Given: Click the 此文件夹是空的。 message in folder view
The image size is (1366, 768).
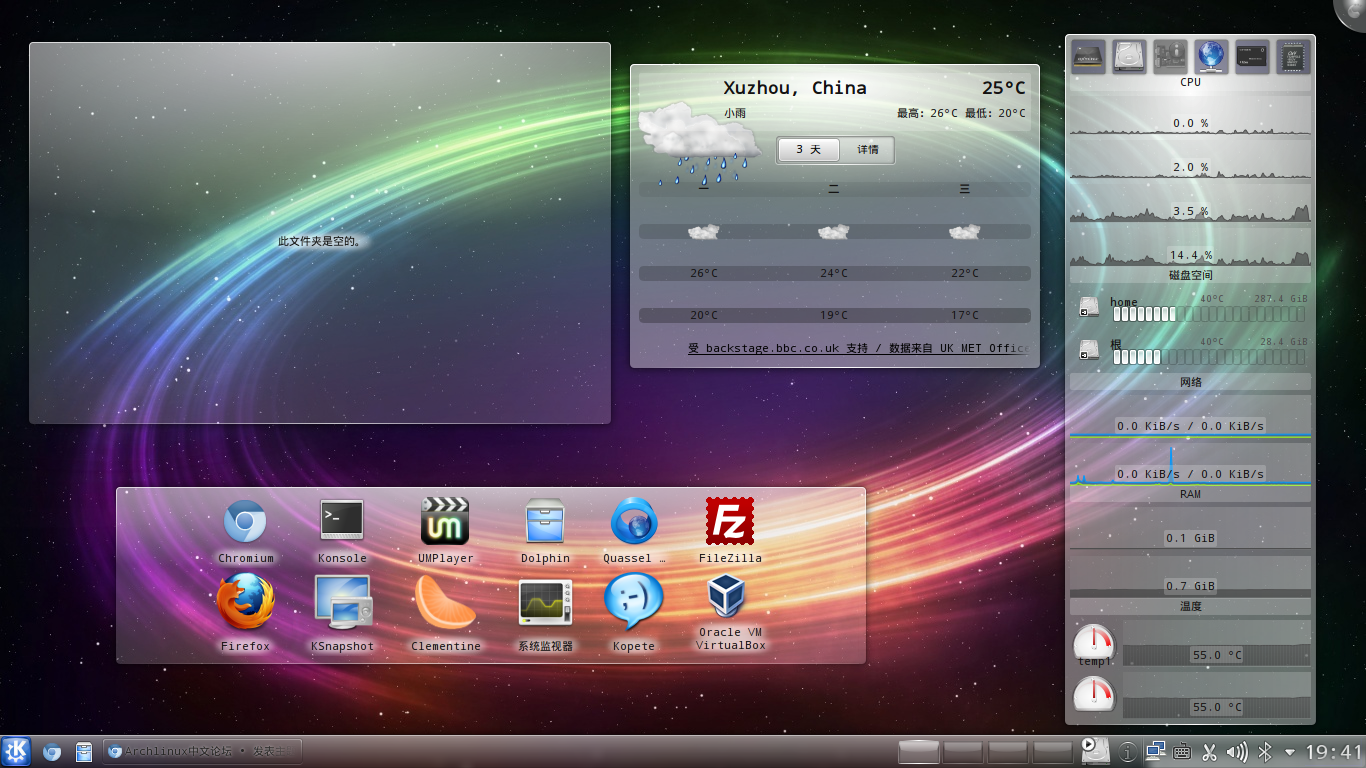Looking at the screenshot, I should point(319,241).
